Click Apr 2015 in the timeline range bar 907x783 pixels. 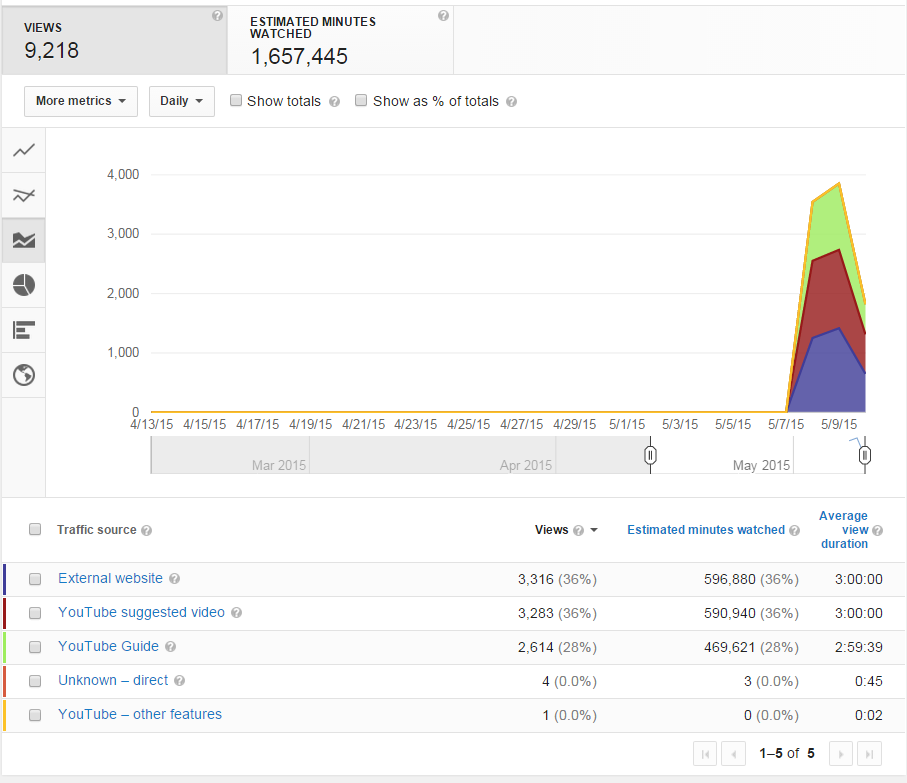point(526,465)
